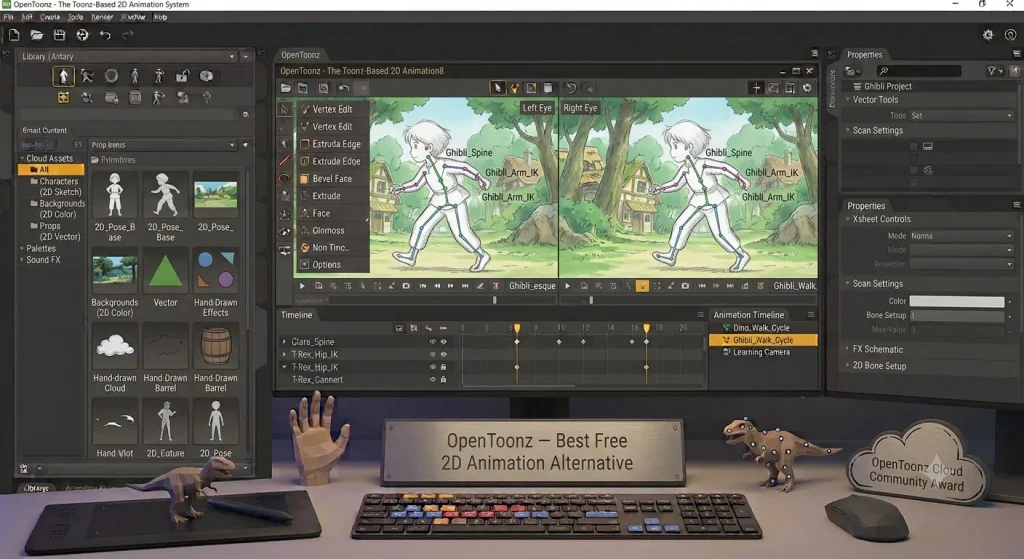Click the question mark icon in Library toolbar
Screen dimensions: 1024x559
[x=206, y=98]
